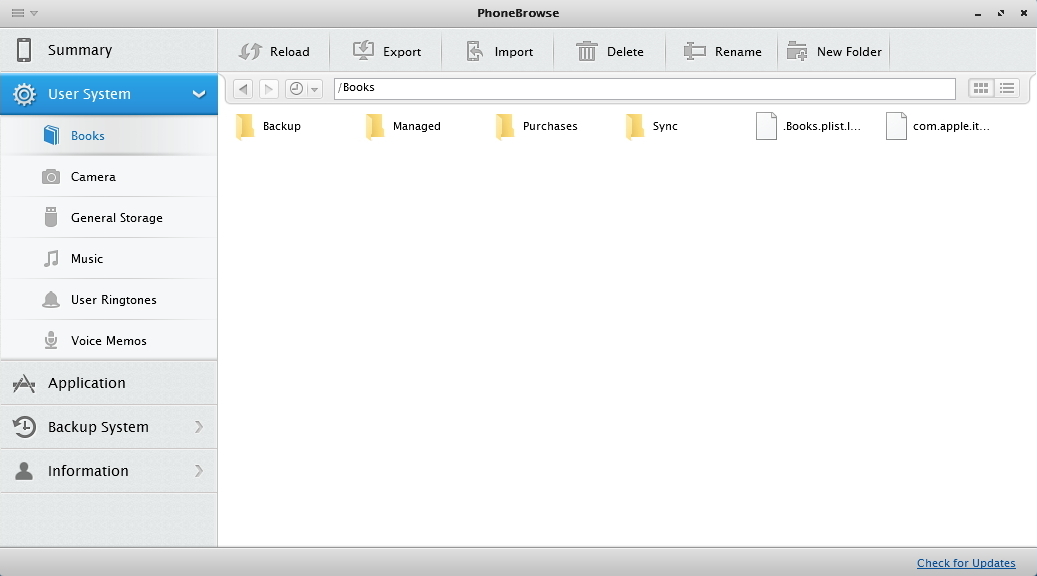
Task: Open the history dropdown arrow
Action: click(x=315, y=88)
